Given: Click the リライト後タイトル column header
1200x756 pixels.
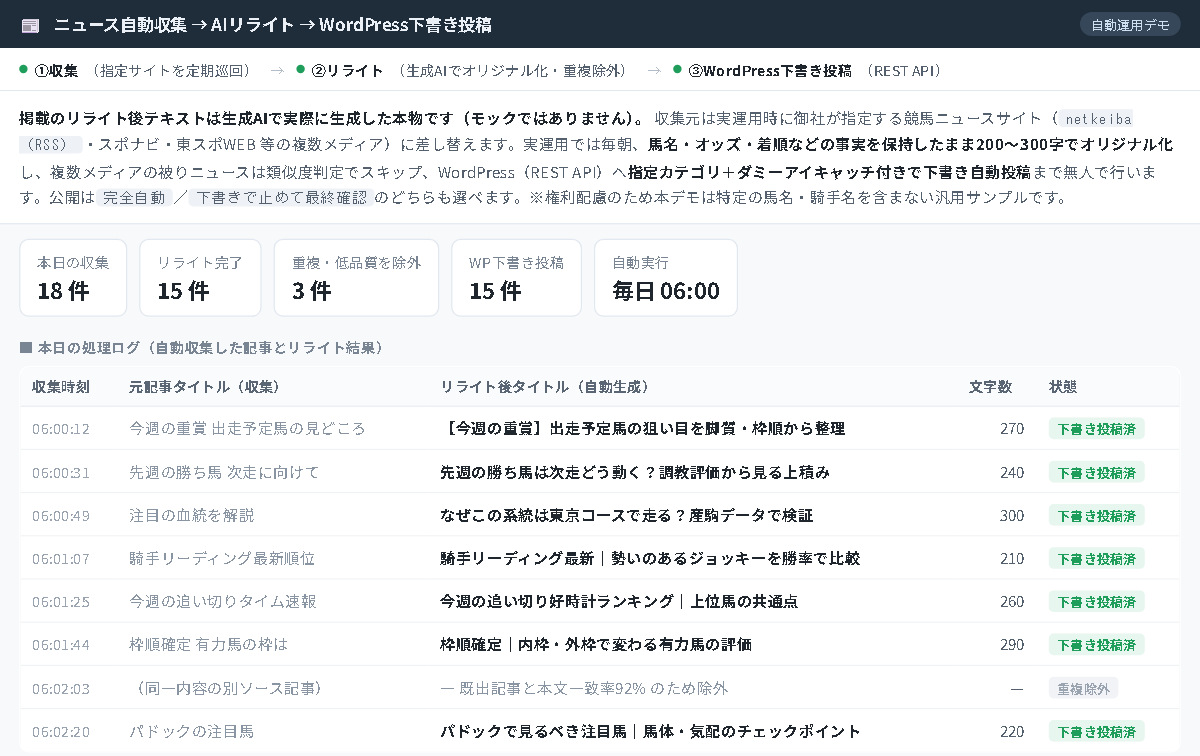Looking at the screenshot, I should tap(545, 386).
